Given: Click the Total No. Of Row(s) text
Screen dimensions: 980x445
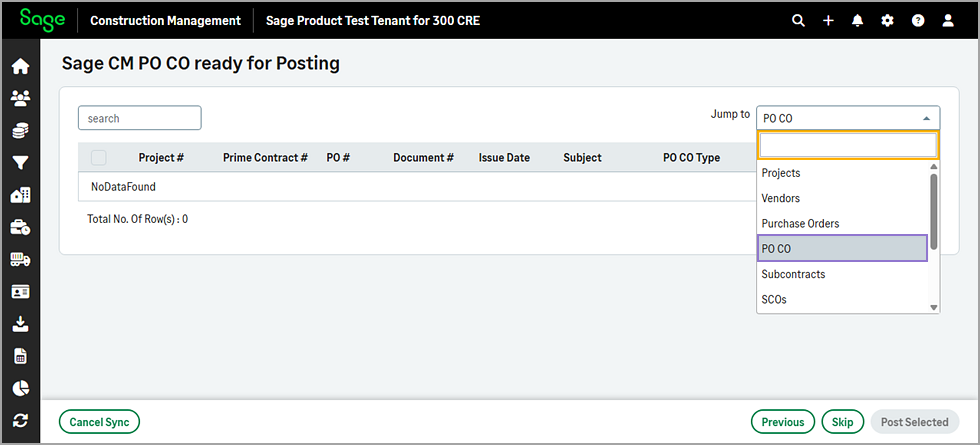Looking at the screenshot, I should [138, 219].
